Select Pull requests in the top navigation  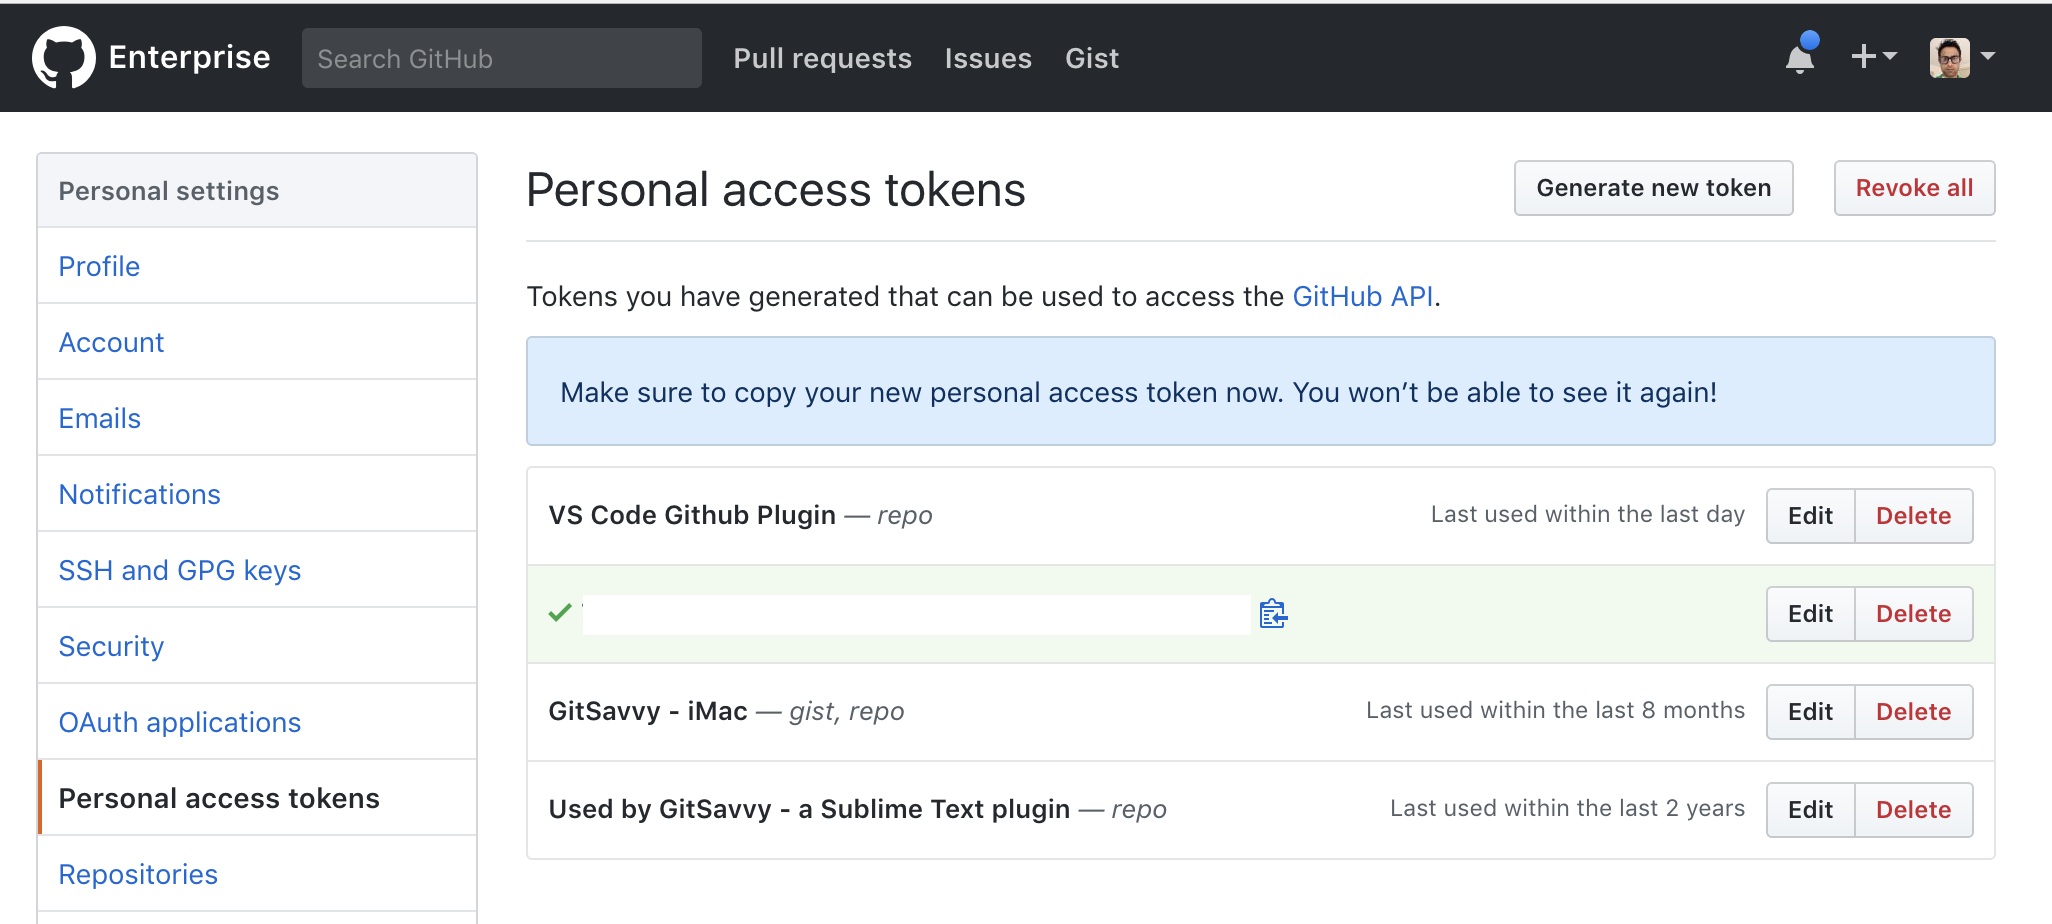(822, 58)
